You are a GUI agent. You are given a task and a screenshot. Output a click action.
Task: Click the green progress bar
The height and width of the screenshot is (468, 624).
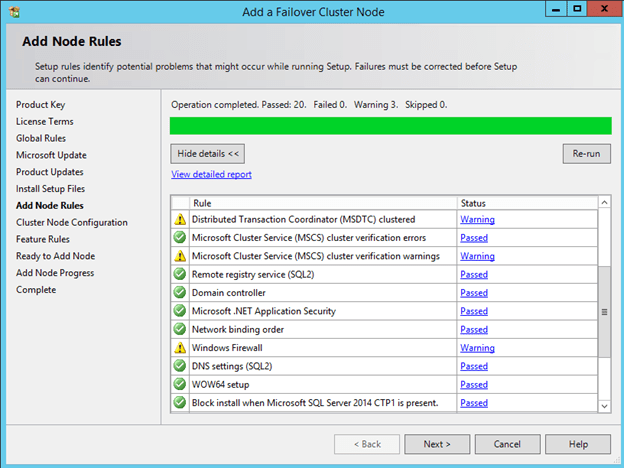(x=390, y=126)
